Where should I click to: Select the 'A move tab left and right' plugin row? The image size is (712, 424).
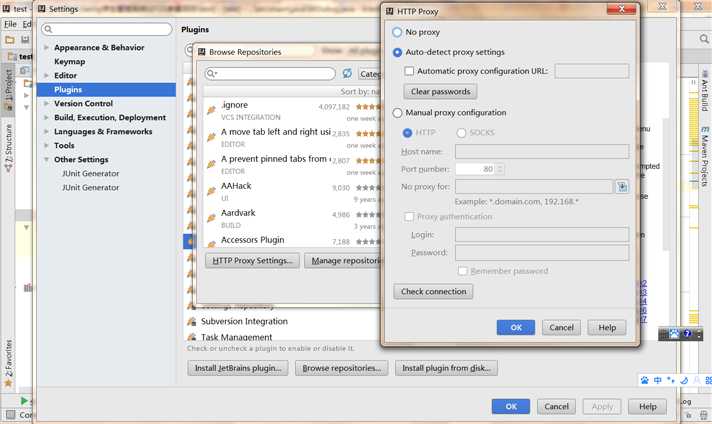tap(293, 137)
